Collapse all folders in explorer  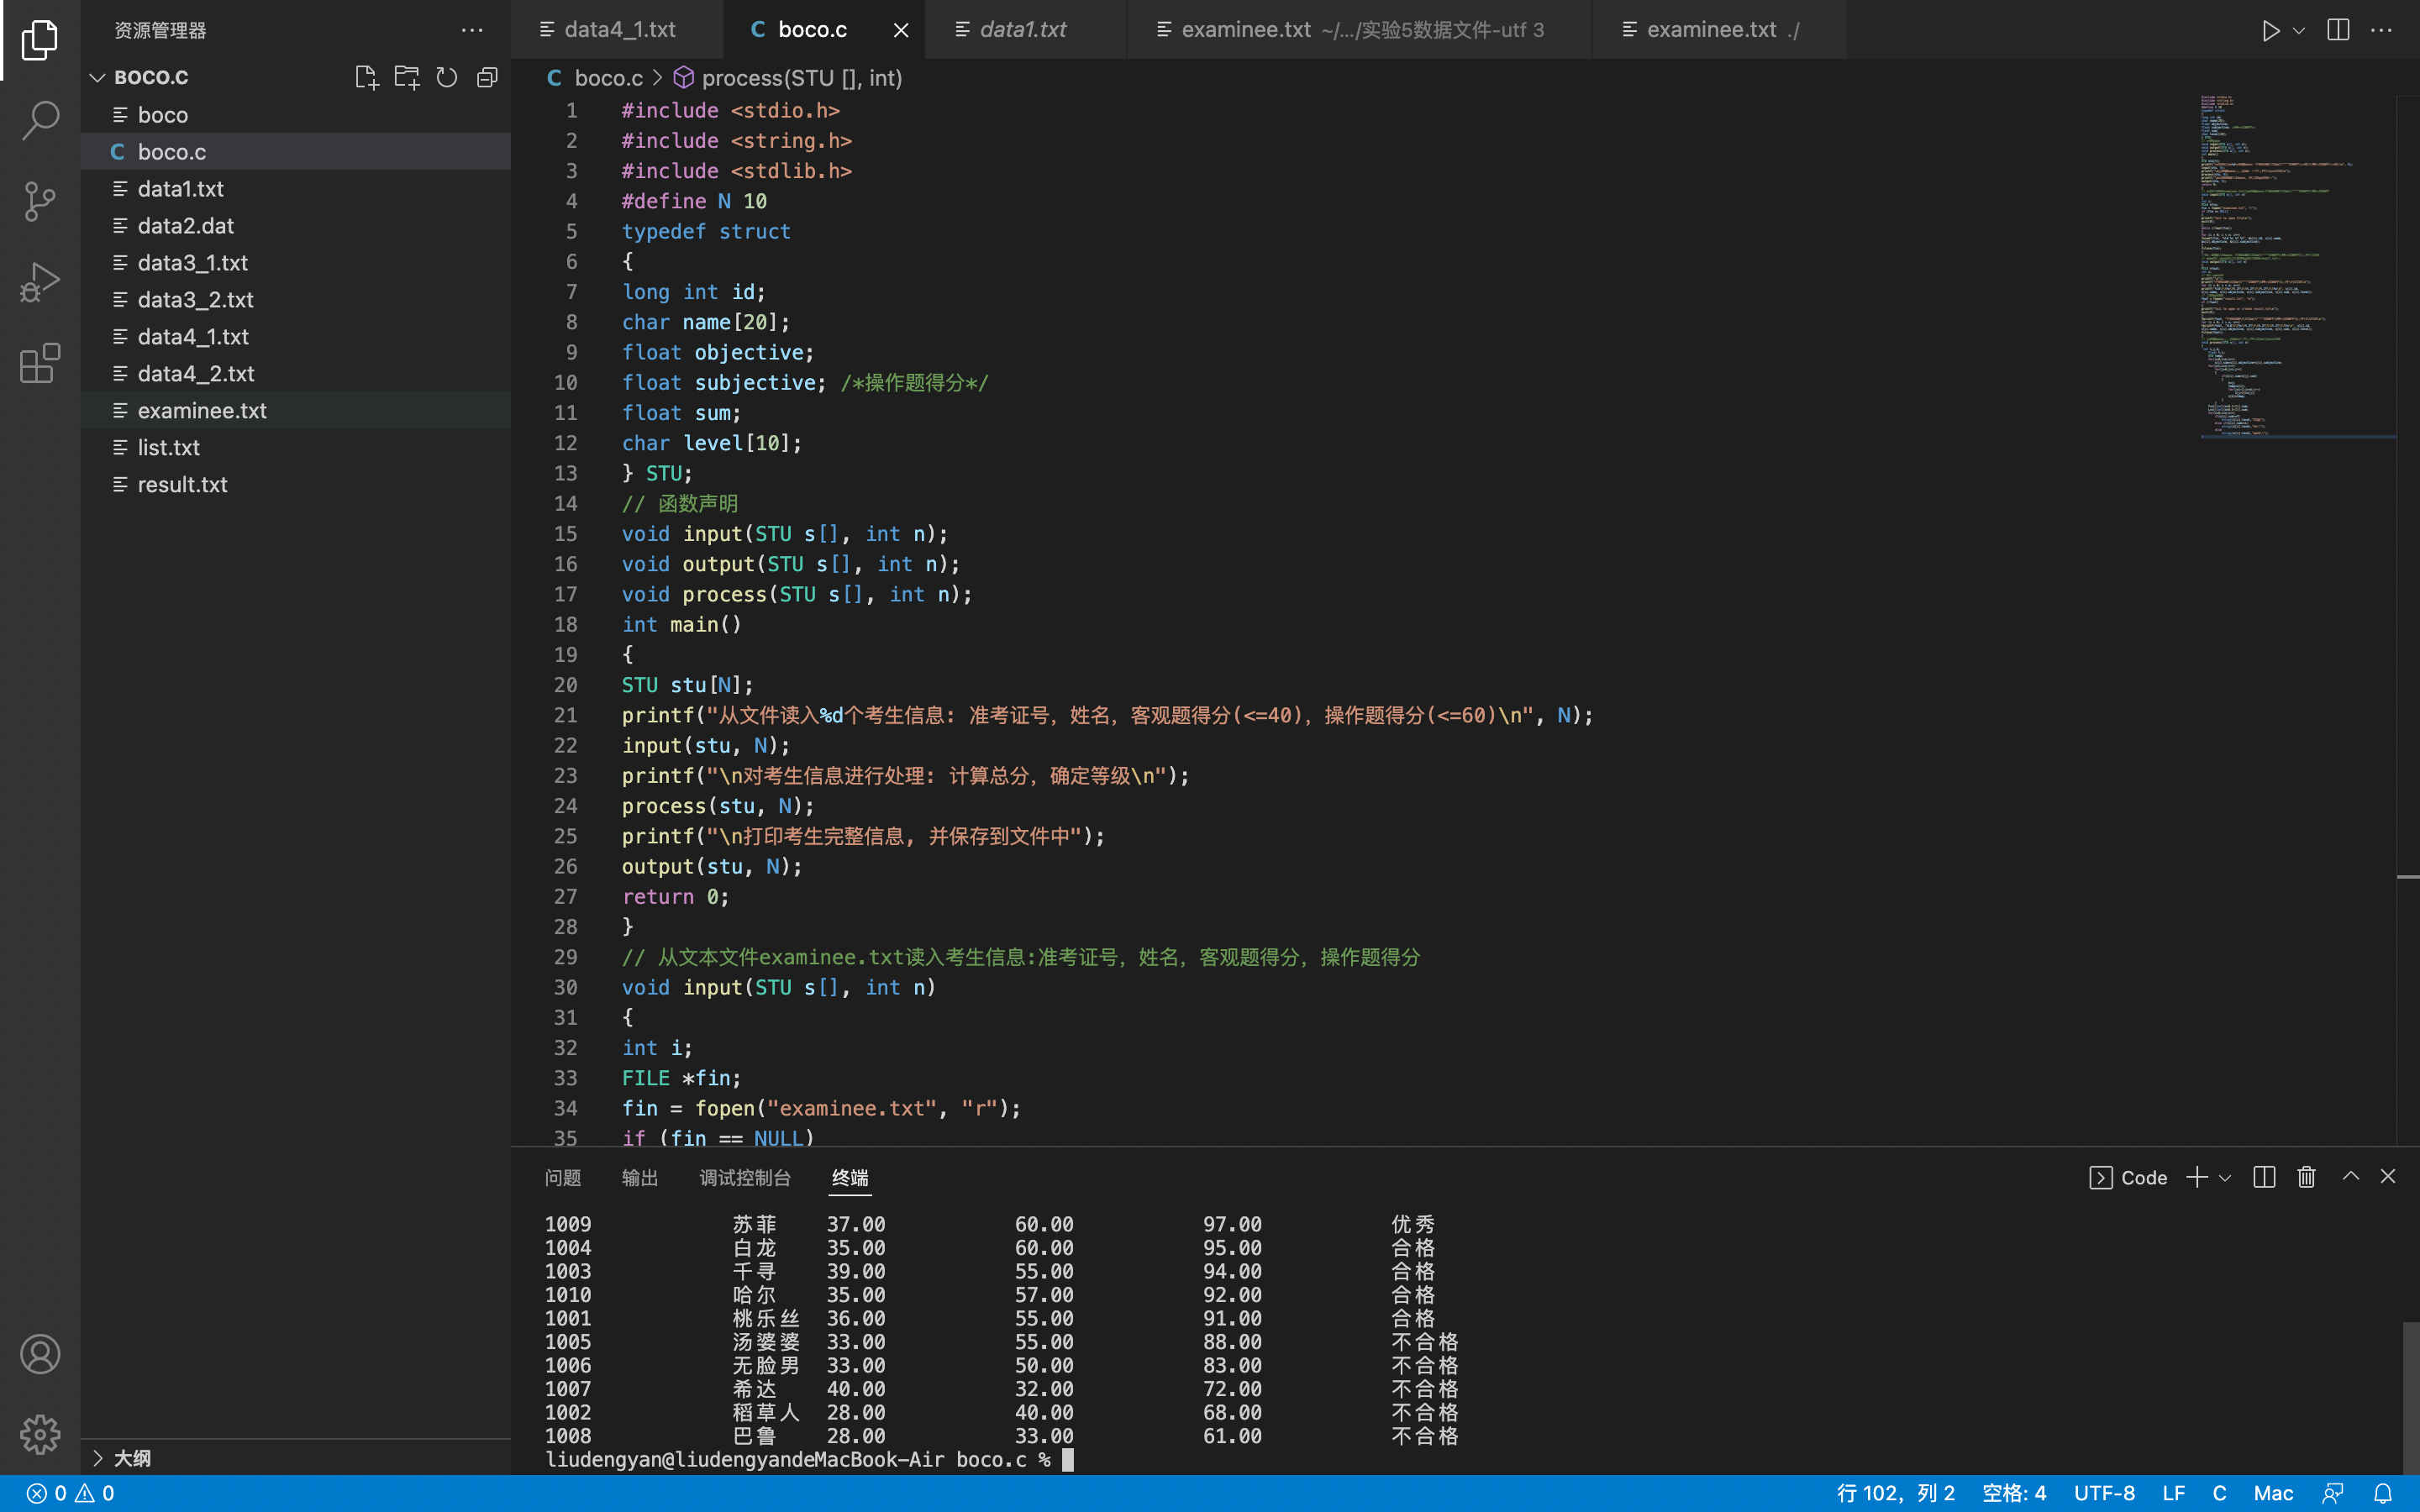click(x=487, y=77)
